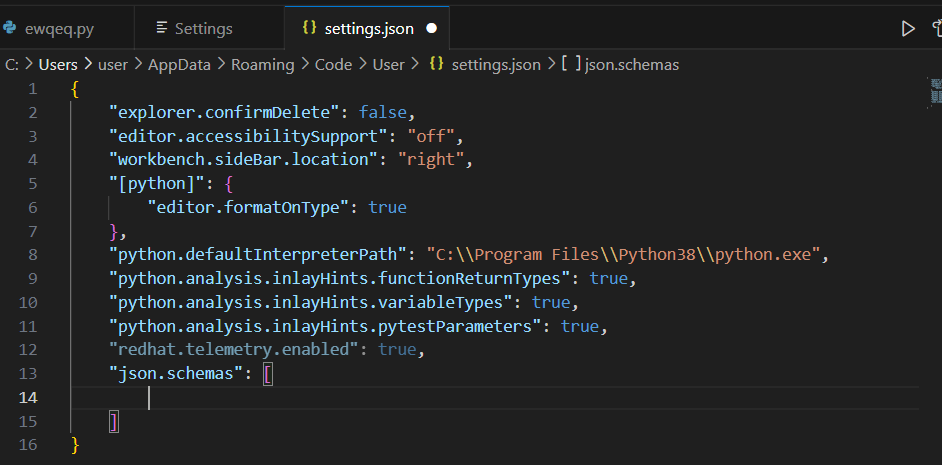Click "workbench.sideBar.location" key
This screenshot has height=465, width=942.
243,160
